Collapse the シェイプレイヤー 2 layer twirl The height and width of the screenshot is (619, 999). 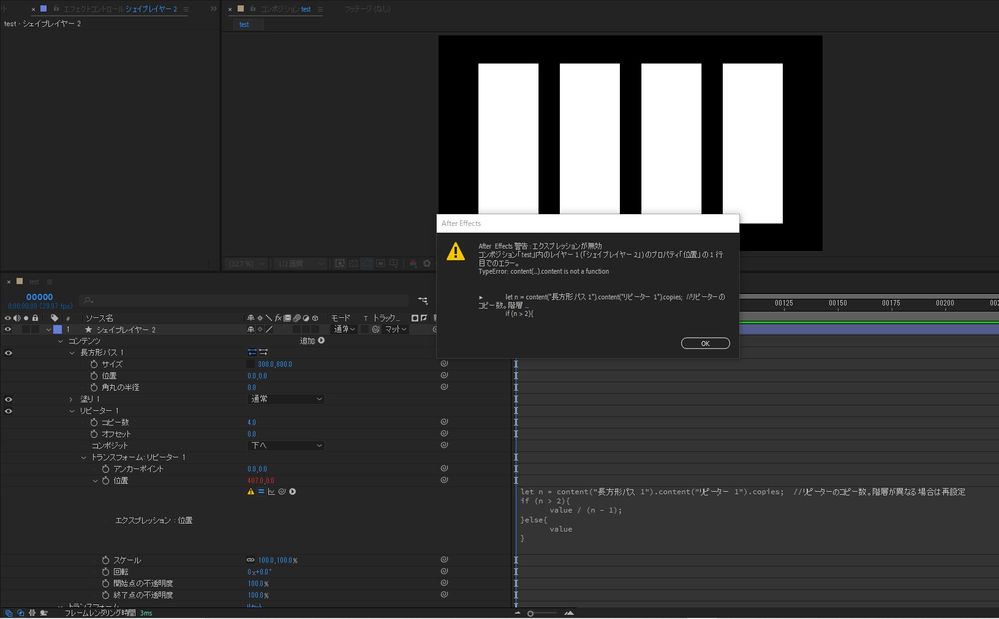click(48, 330)
